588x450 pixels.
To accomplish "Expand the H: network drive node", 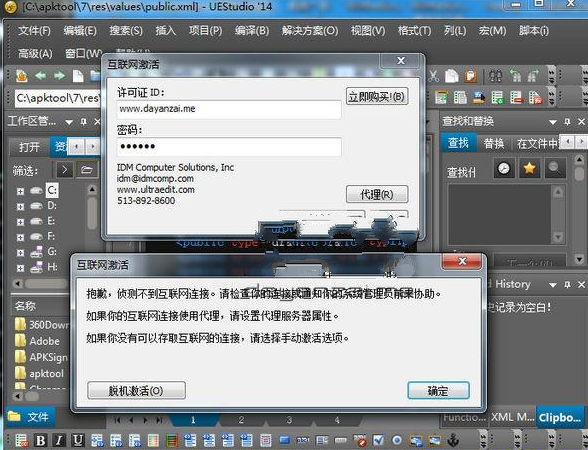I will coord(20,268).
